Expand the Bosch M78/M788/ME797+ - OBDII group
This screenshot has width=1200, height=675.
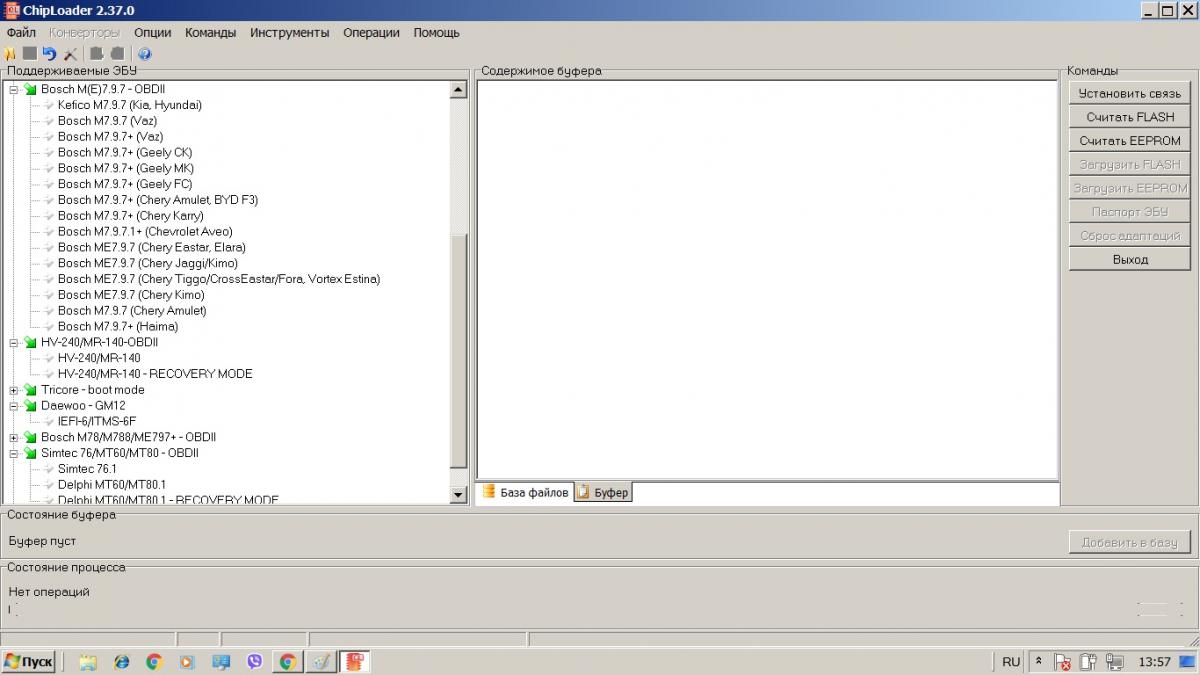click(x=14, y=437)
